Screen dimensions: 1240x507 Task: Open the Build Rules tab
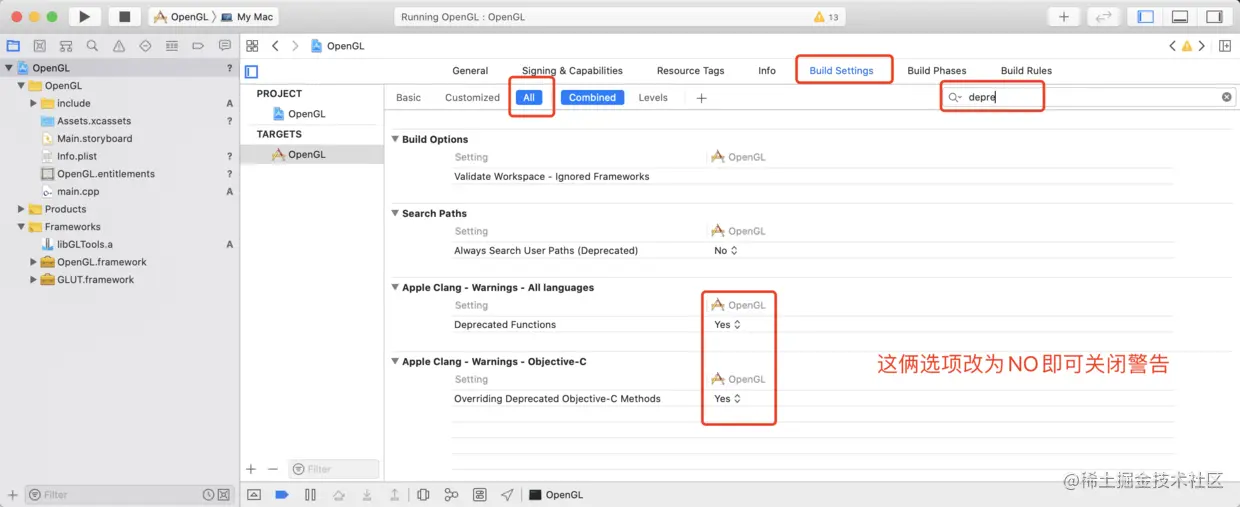tap(1026, 71)
